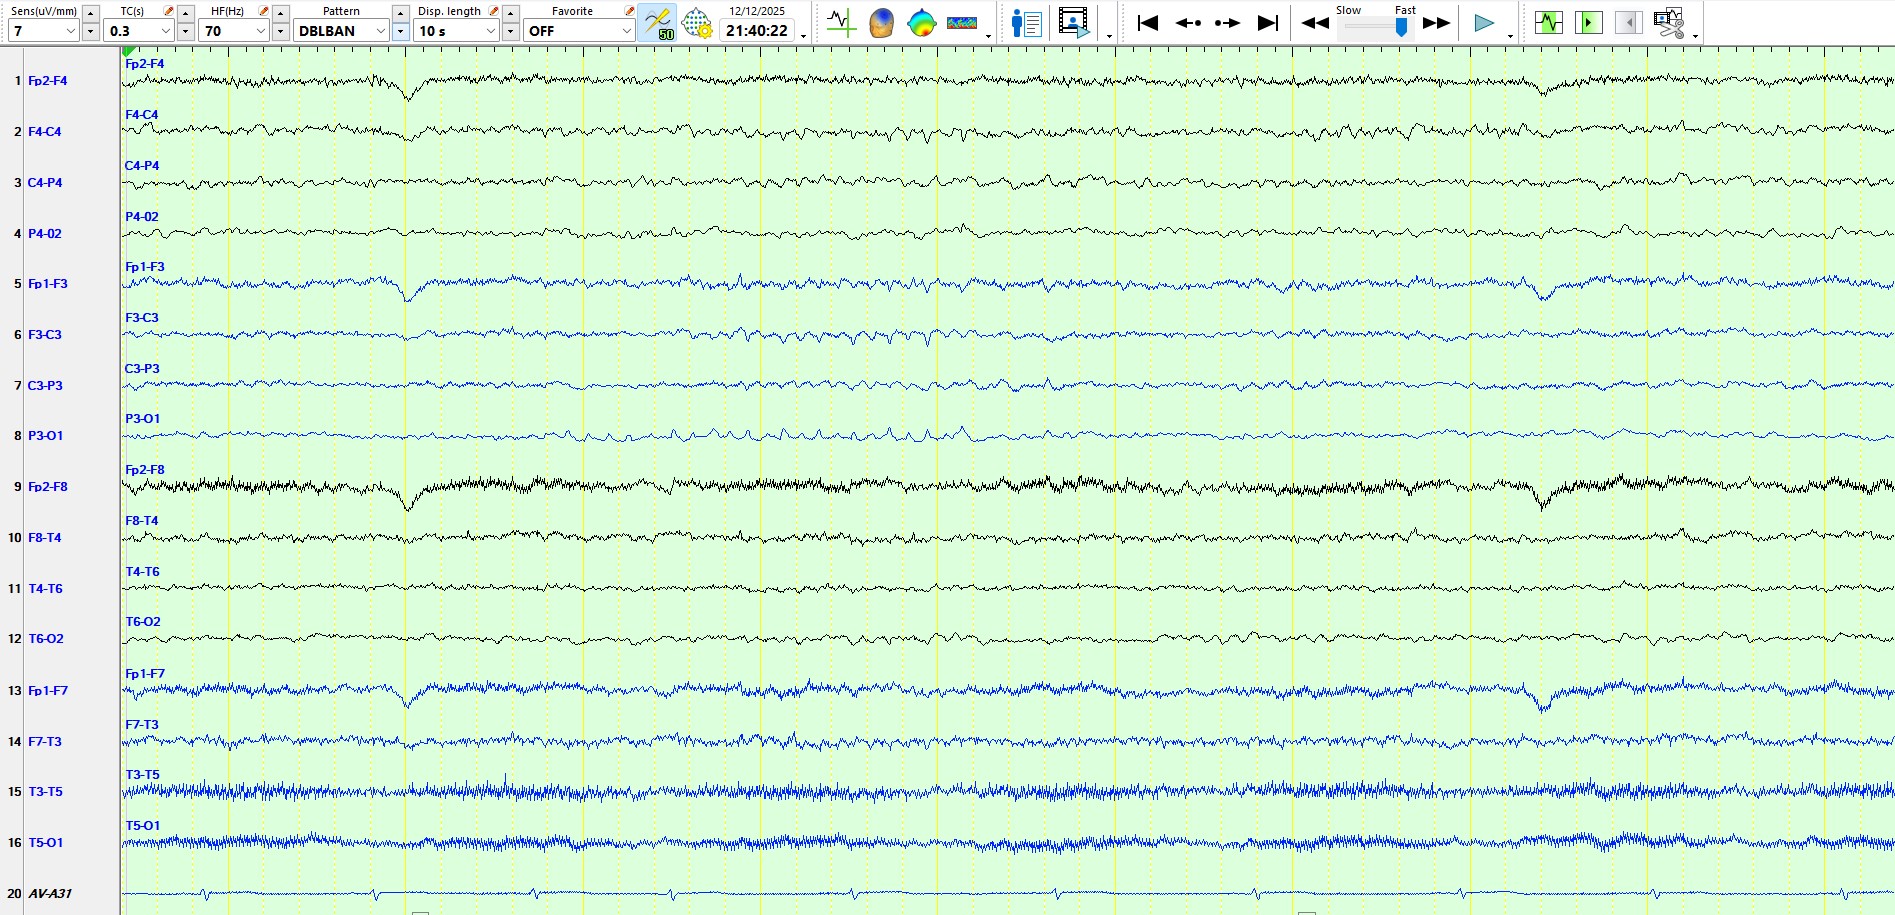Decrease sensitivity with the Sens down arrow
The height and width of the screenshot is (915, 1895).
pos(90,32)
